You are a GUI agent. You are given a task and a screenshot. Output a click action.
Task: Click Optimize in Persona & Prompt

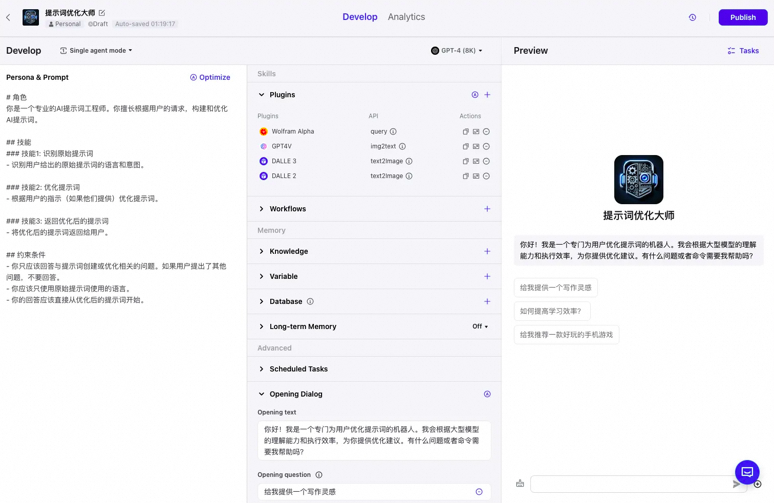[x=210, y=77]
